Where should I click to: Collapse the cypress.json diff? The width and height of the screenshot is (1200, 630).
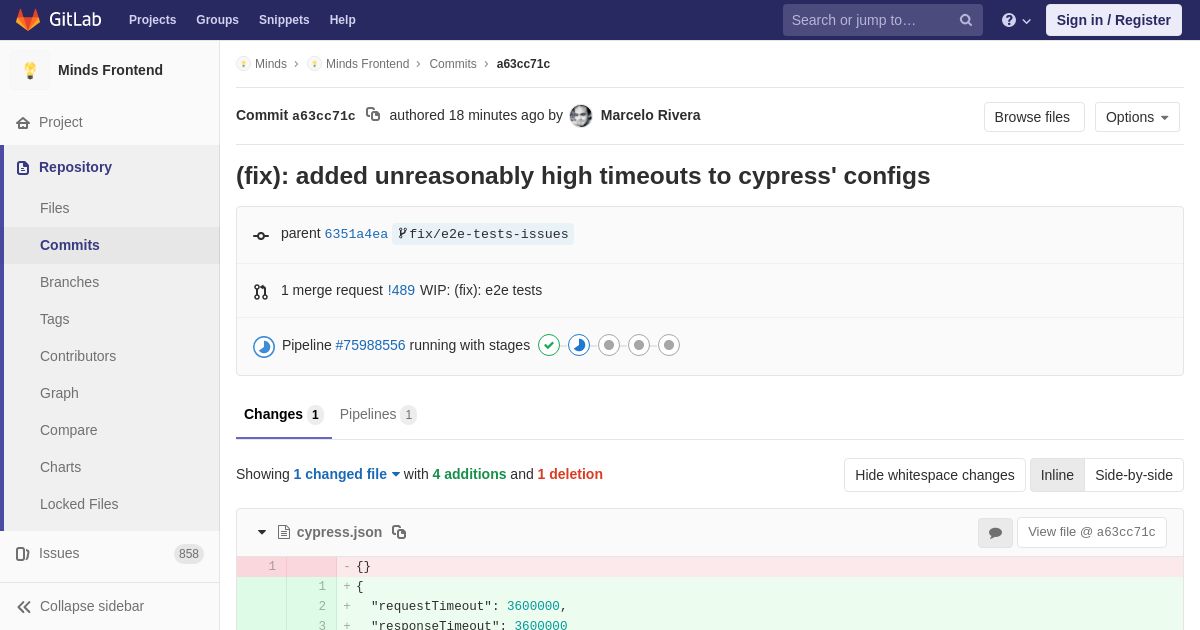262,532
